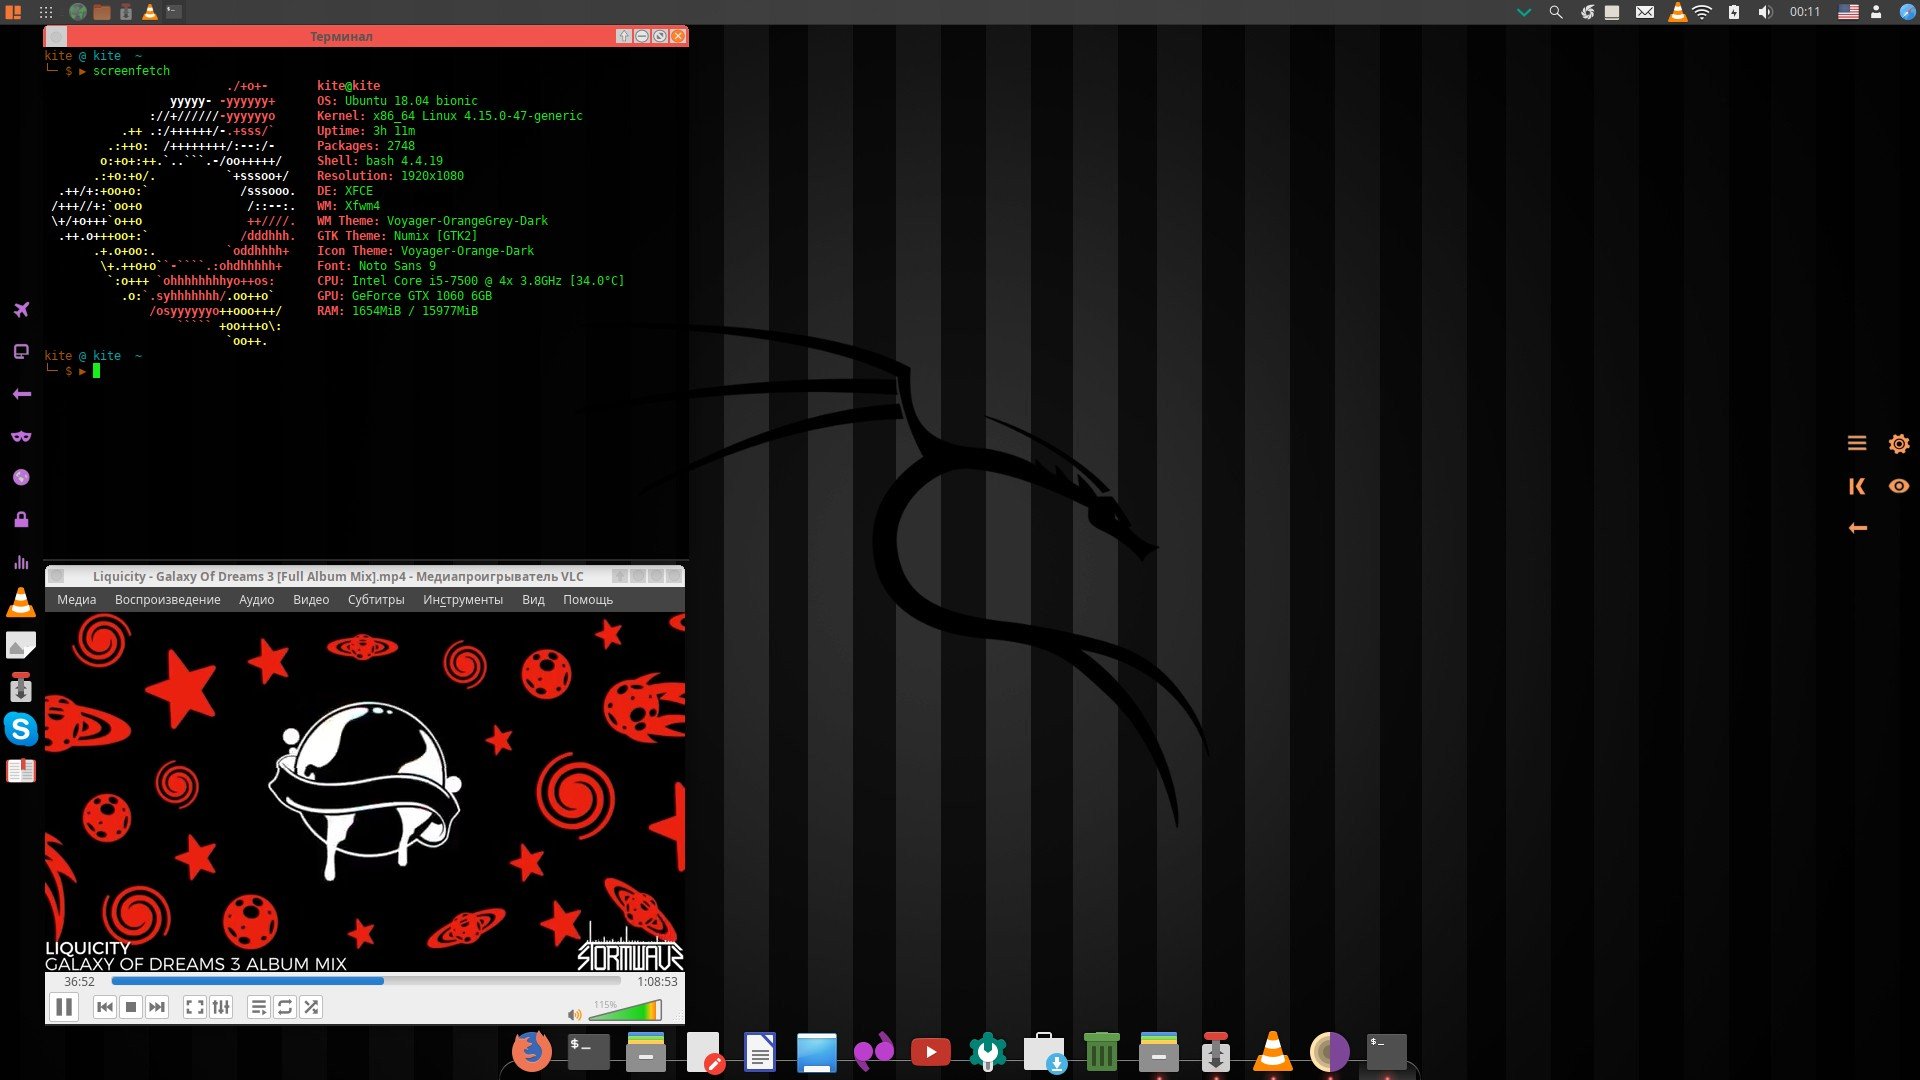
Task: Toggle shuffle random playback in VLC
Action: click(x=311, y=1007)
